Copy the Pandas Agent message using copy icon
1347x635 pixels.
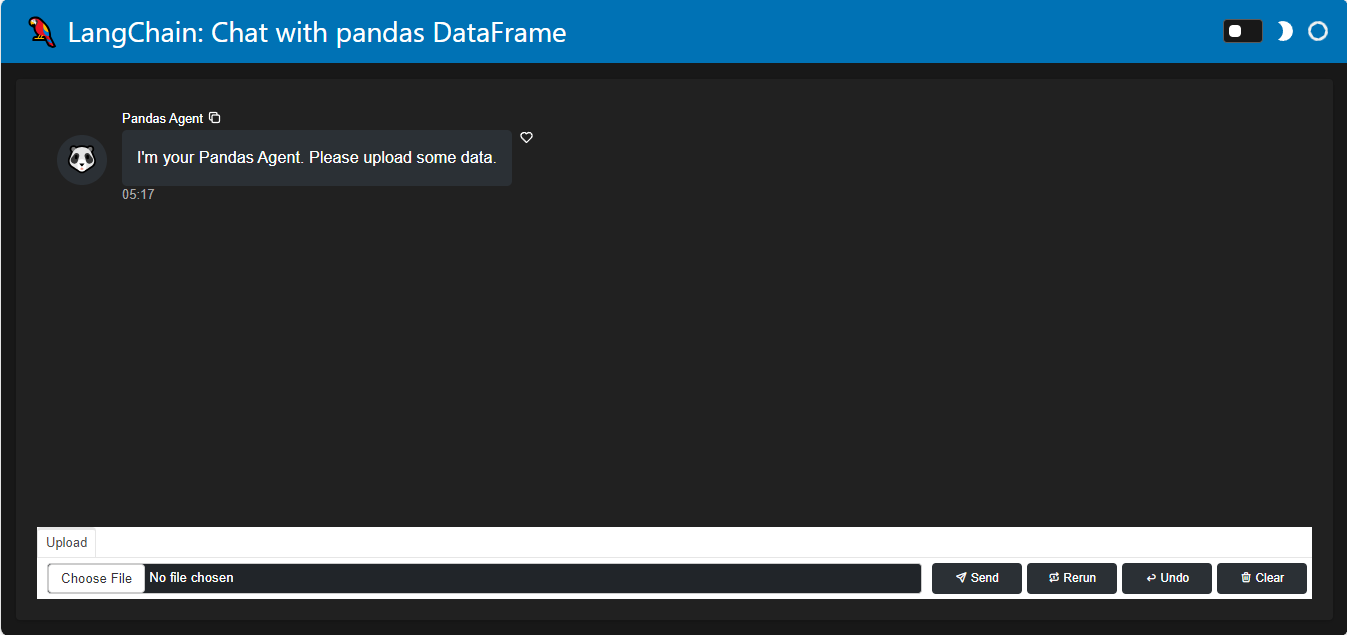(x=214, y=117)
